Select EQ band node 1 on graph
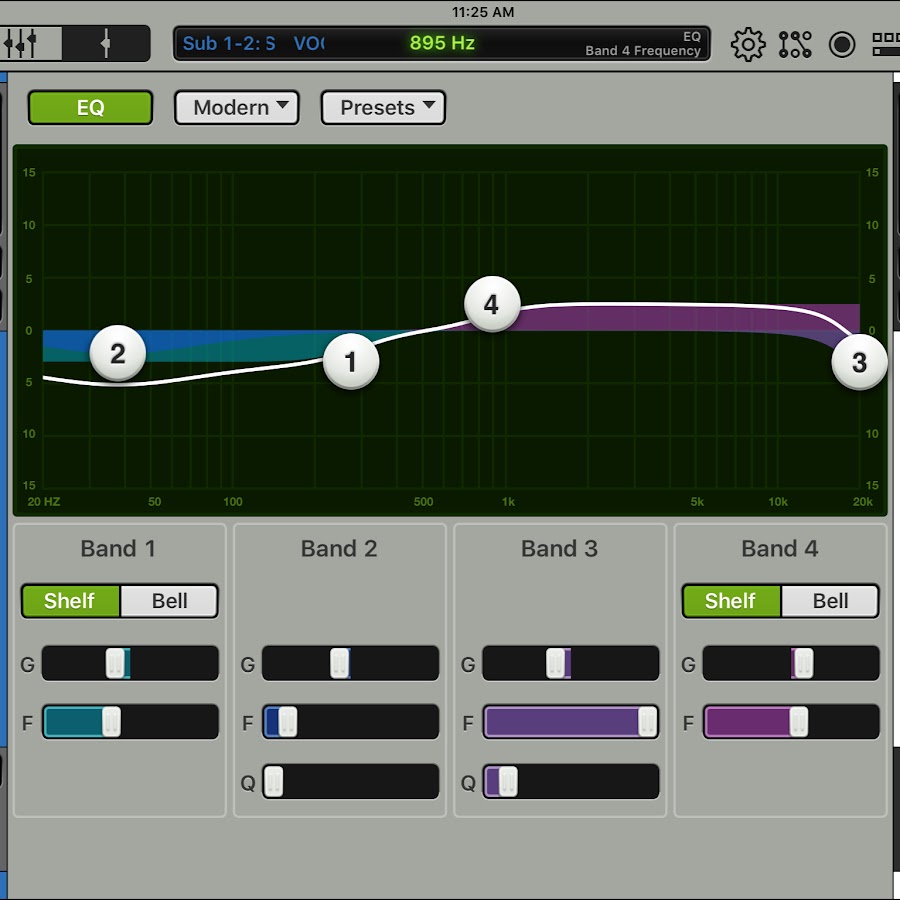Viewport: 900px width, 900px height. pyautogui.click(x=350, y=362)
